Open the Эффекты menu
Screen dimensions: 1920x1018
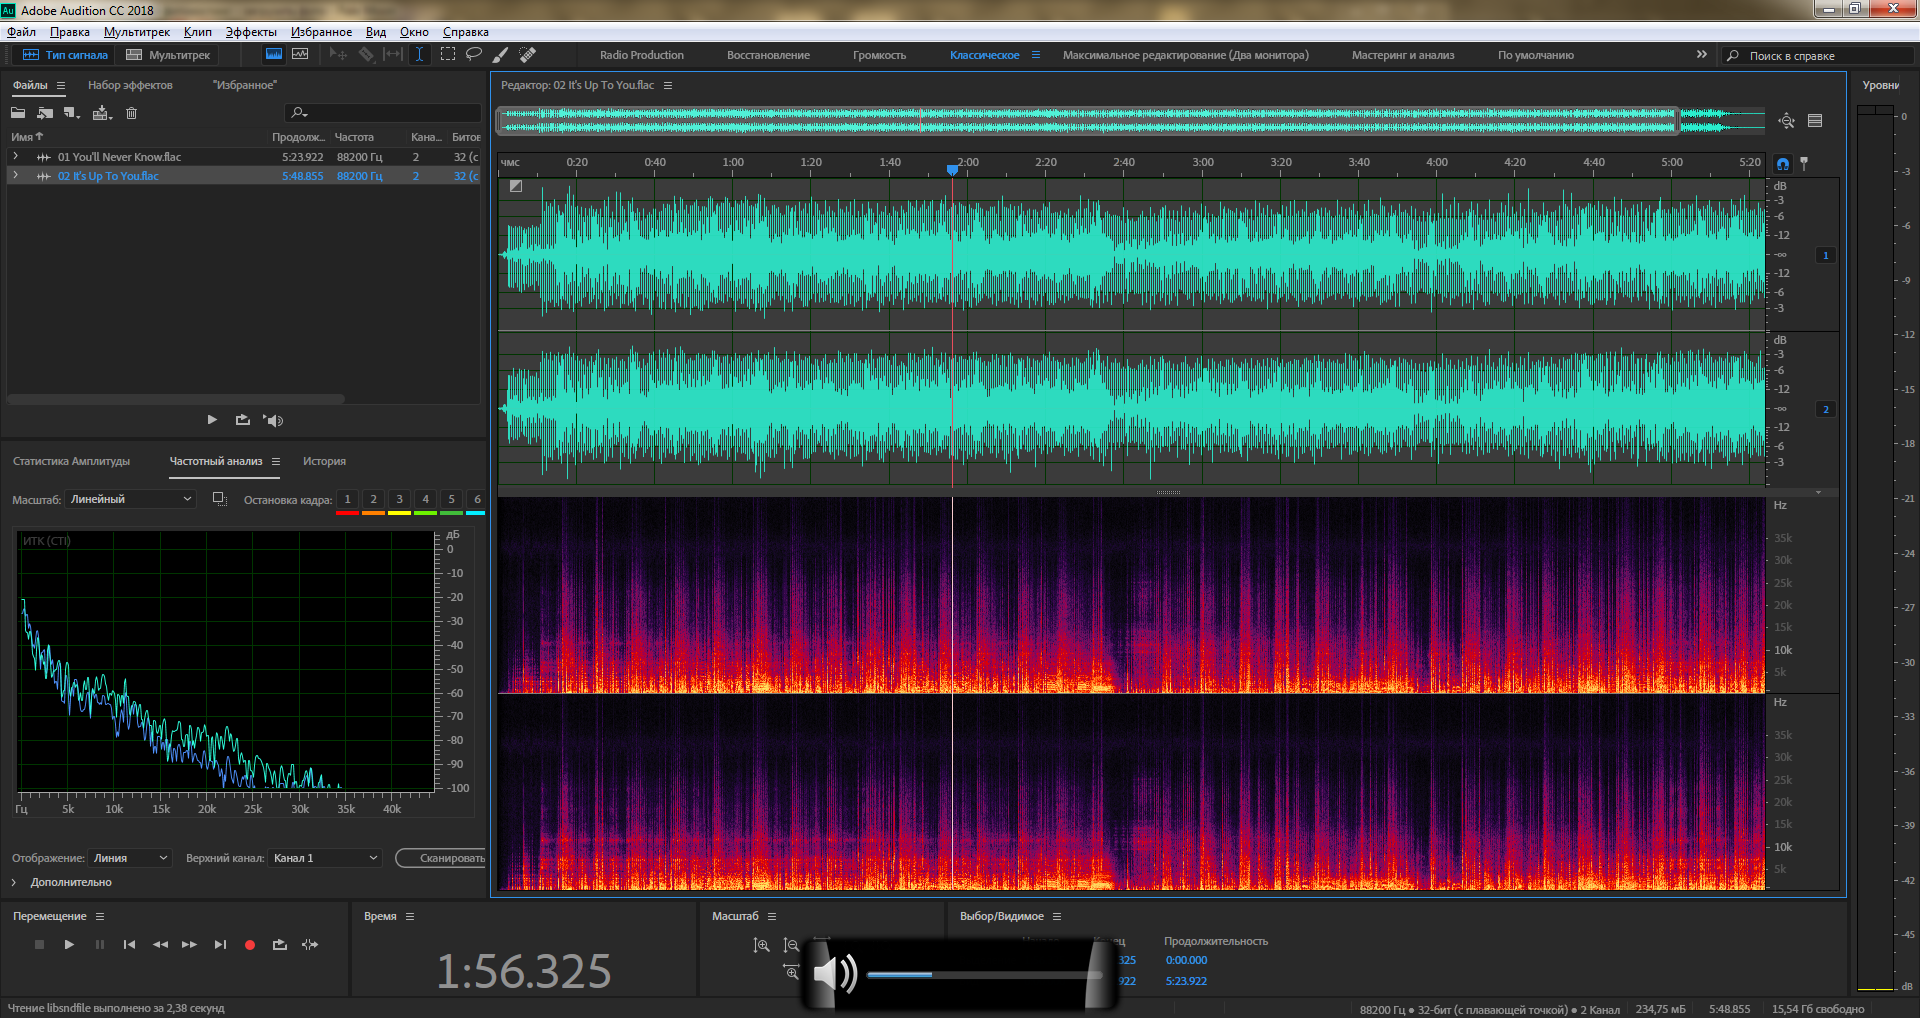coord(251,32)
